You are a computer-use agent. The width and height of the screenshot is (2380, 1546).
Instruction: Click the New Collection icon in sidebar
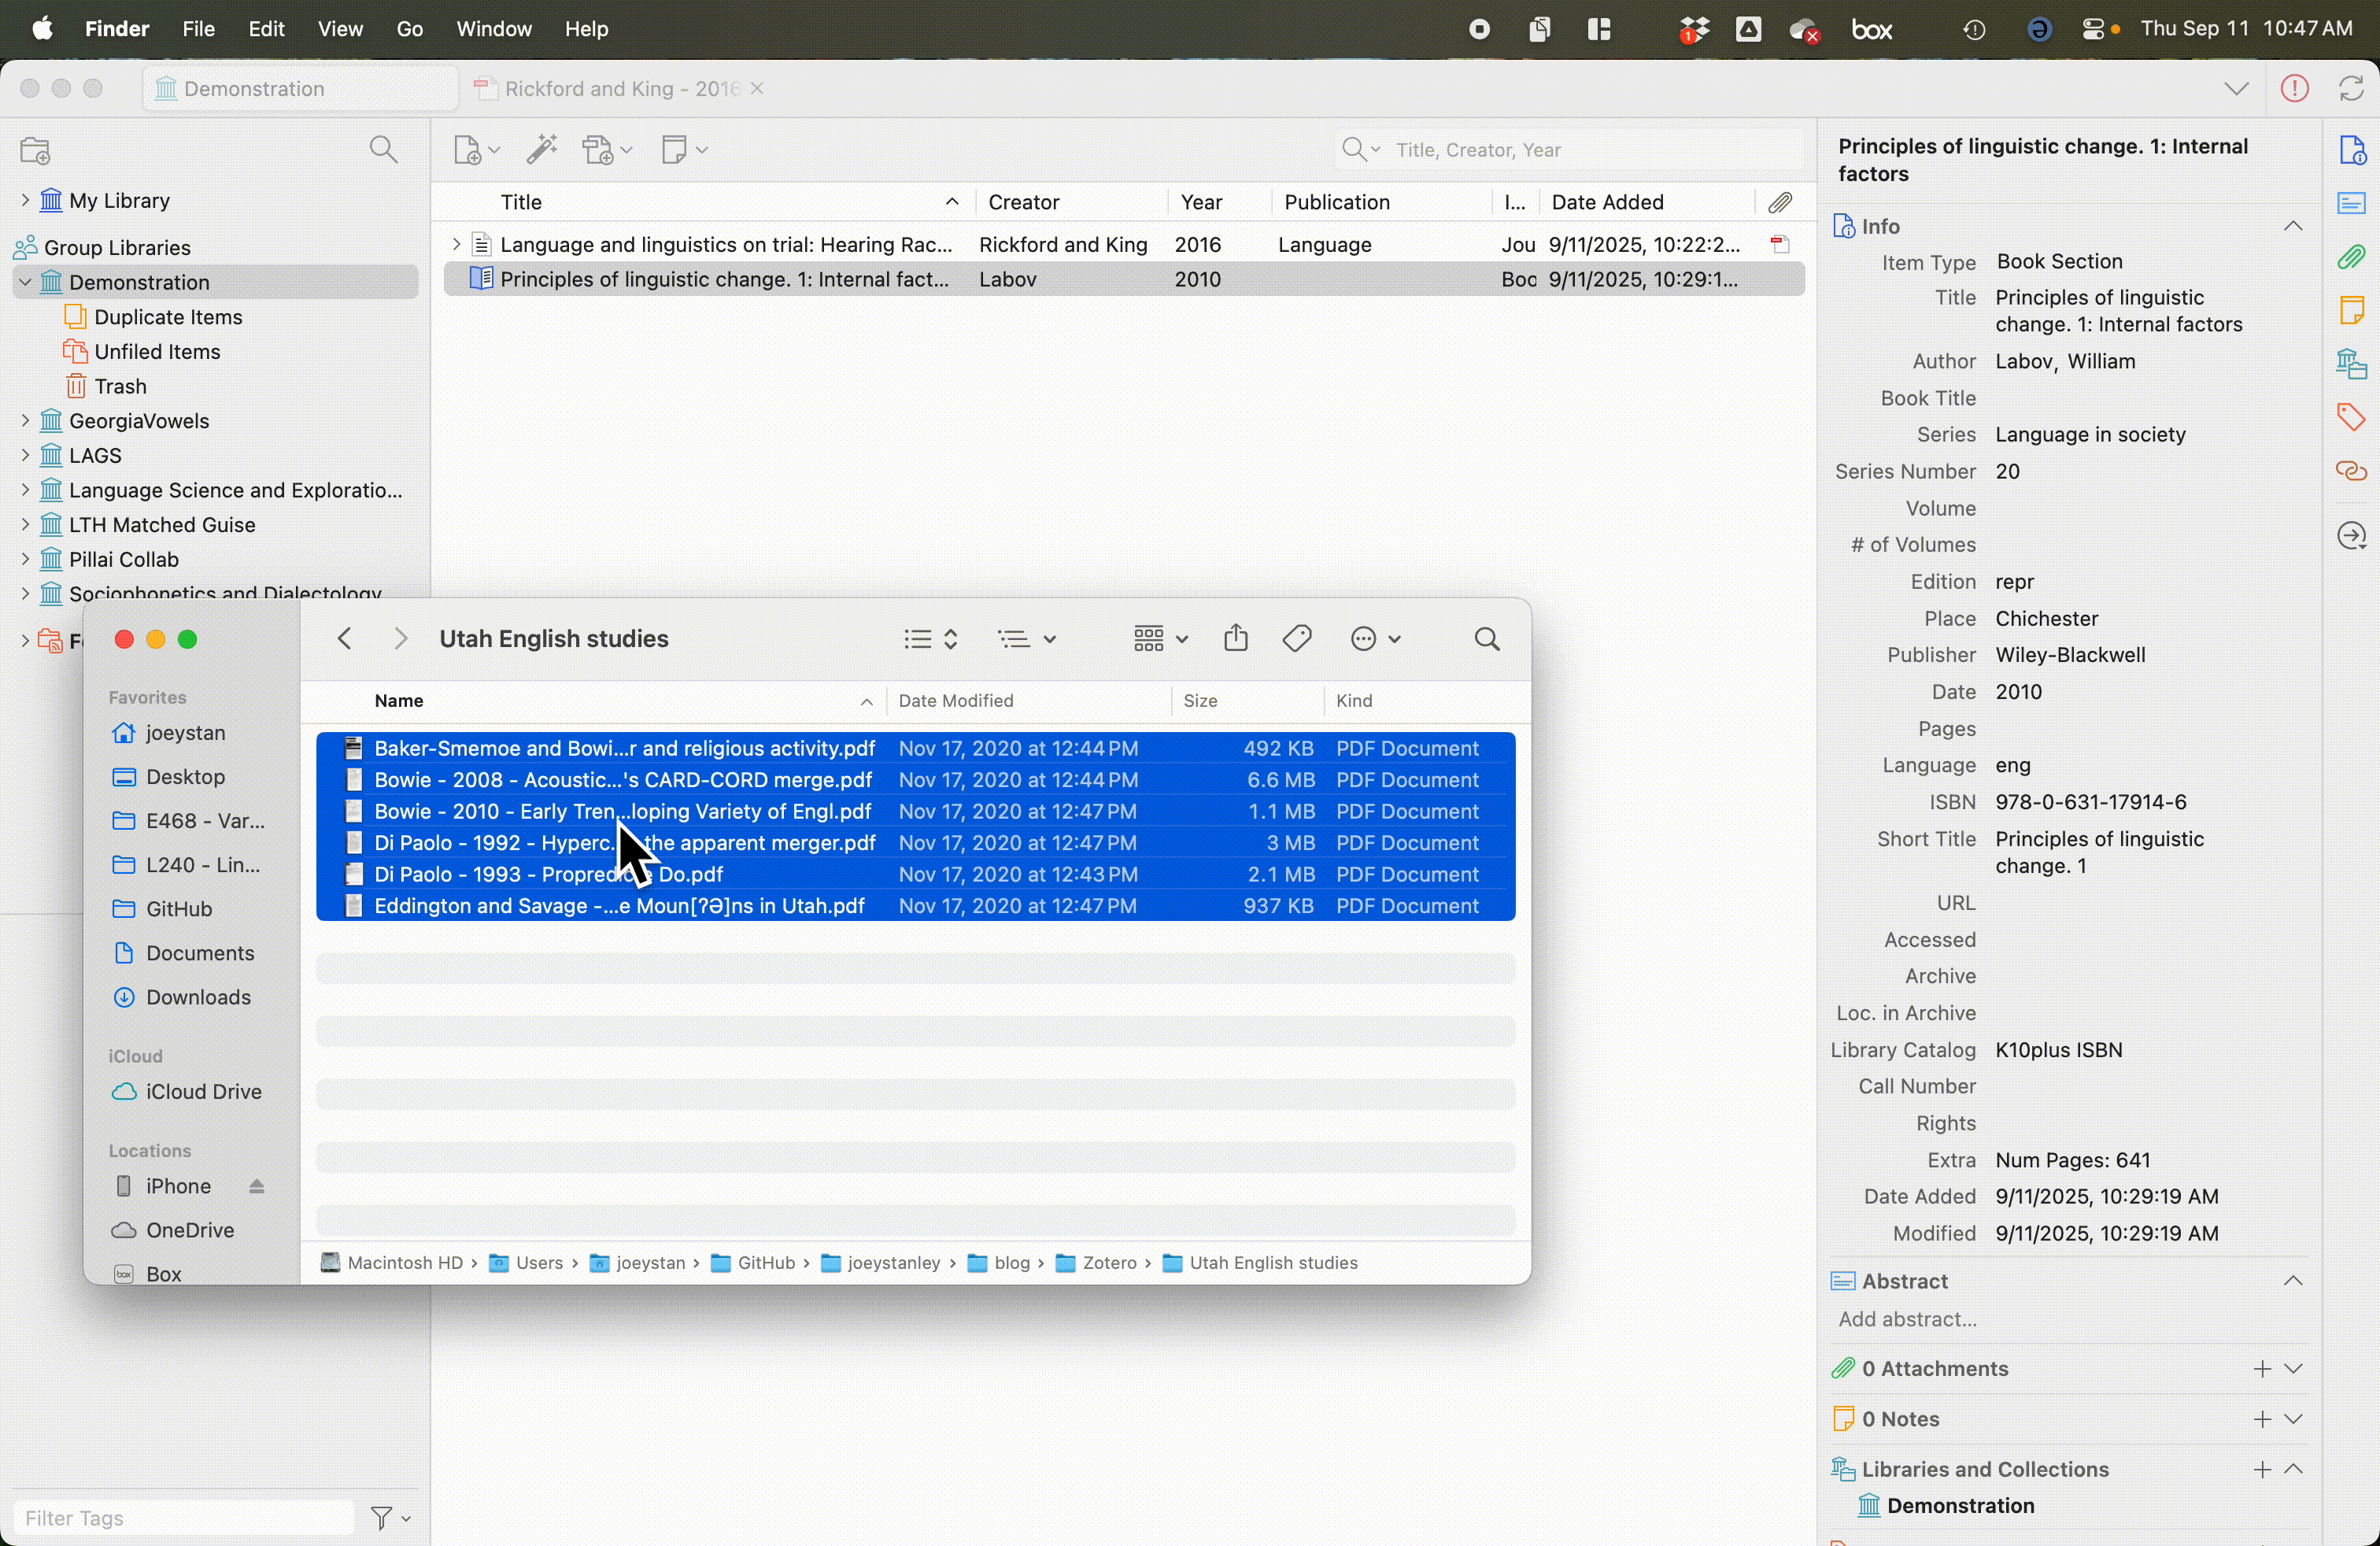pyautogui.click(x=35, y=151)
